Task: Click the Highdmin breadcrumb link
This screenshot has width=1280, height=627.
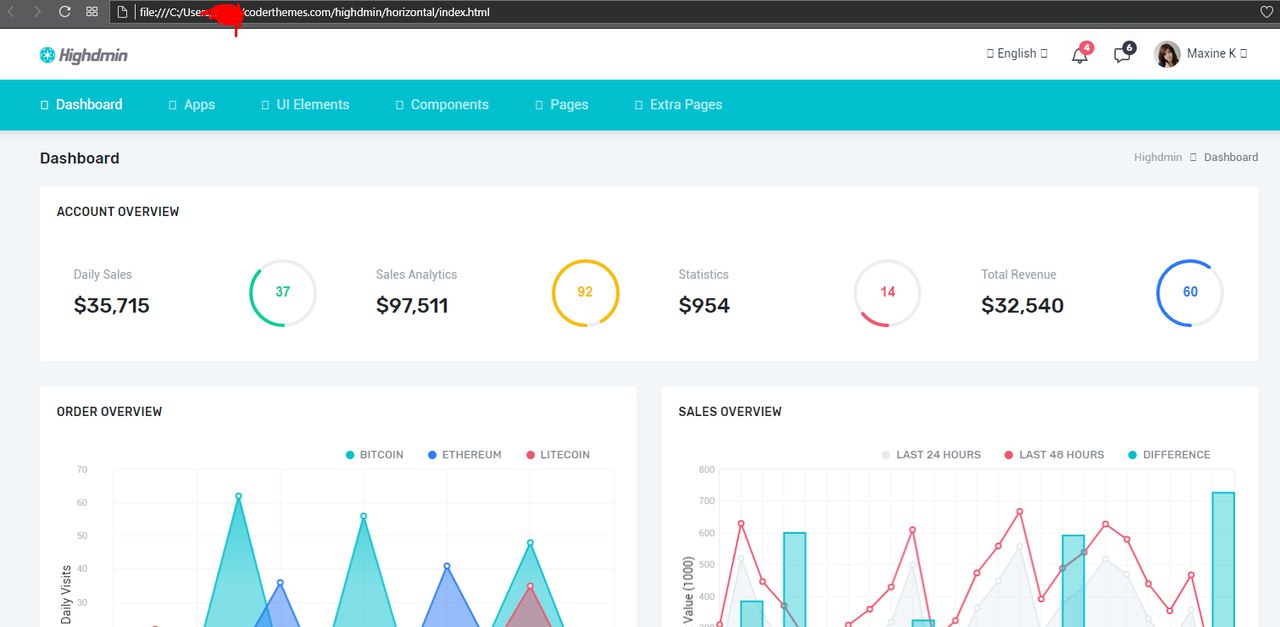Action: pos(1158,157)
